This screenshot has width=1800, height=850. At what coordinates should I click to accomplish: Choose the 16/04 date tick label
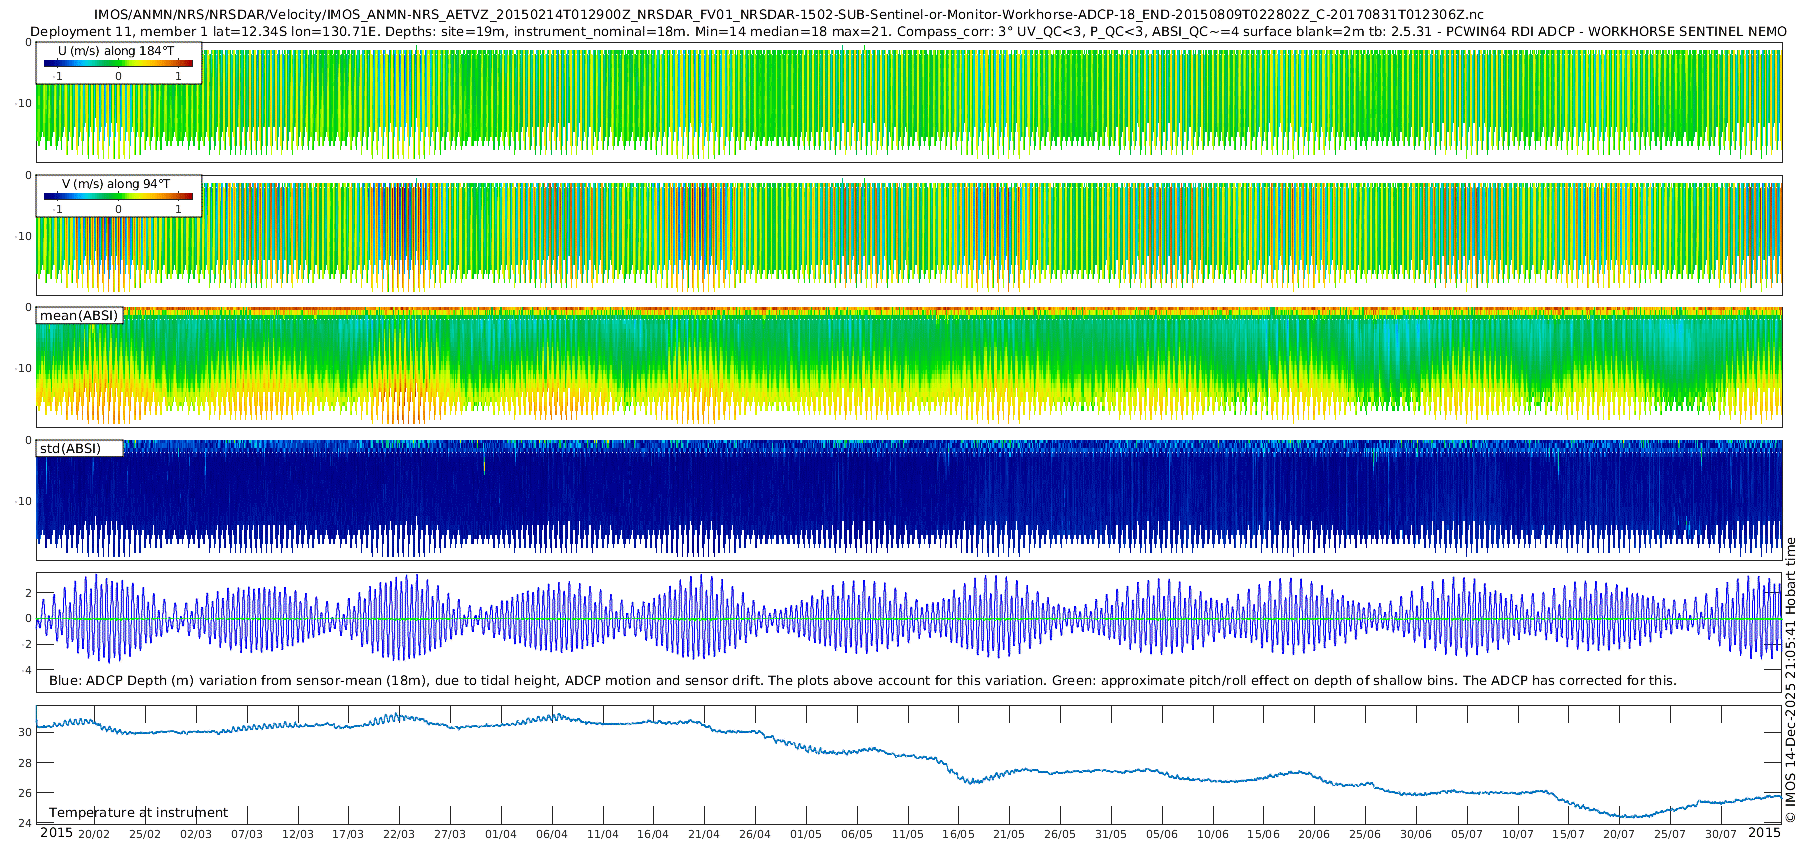point(653,834)
